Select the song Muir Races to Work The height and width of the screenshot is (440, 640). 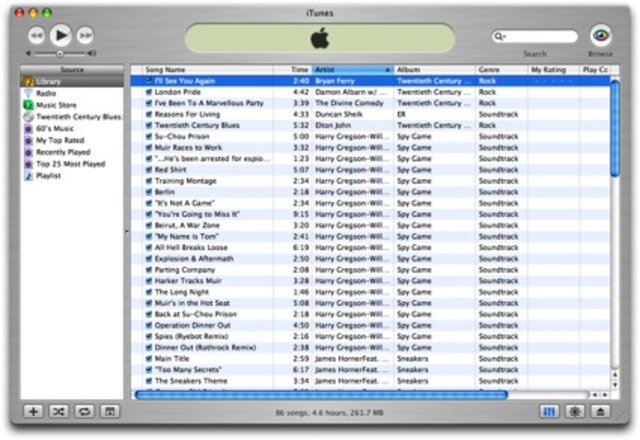[188, 147]
